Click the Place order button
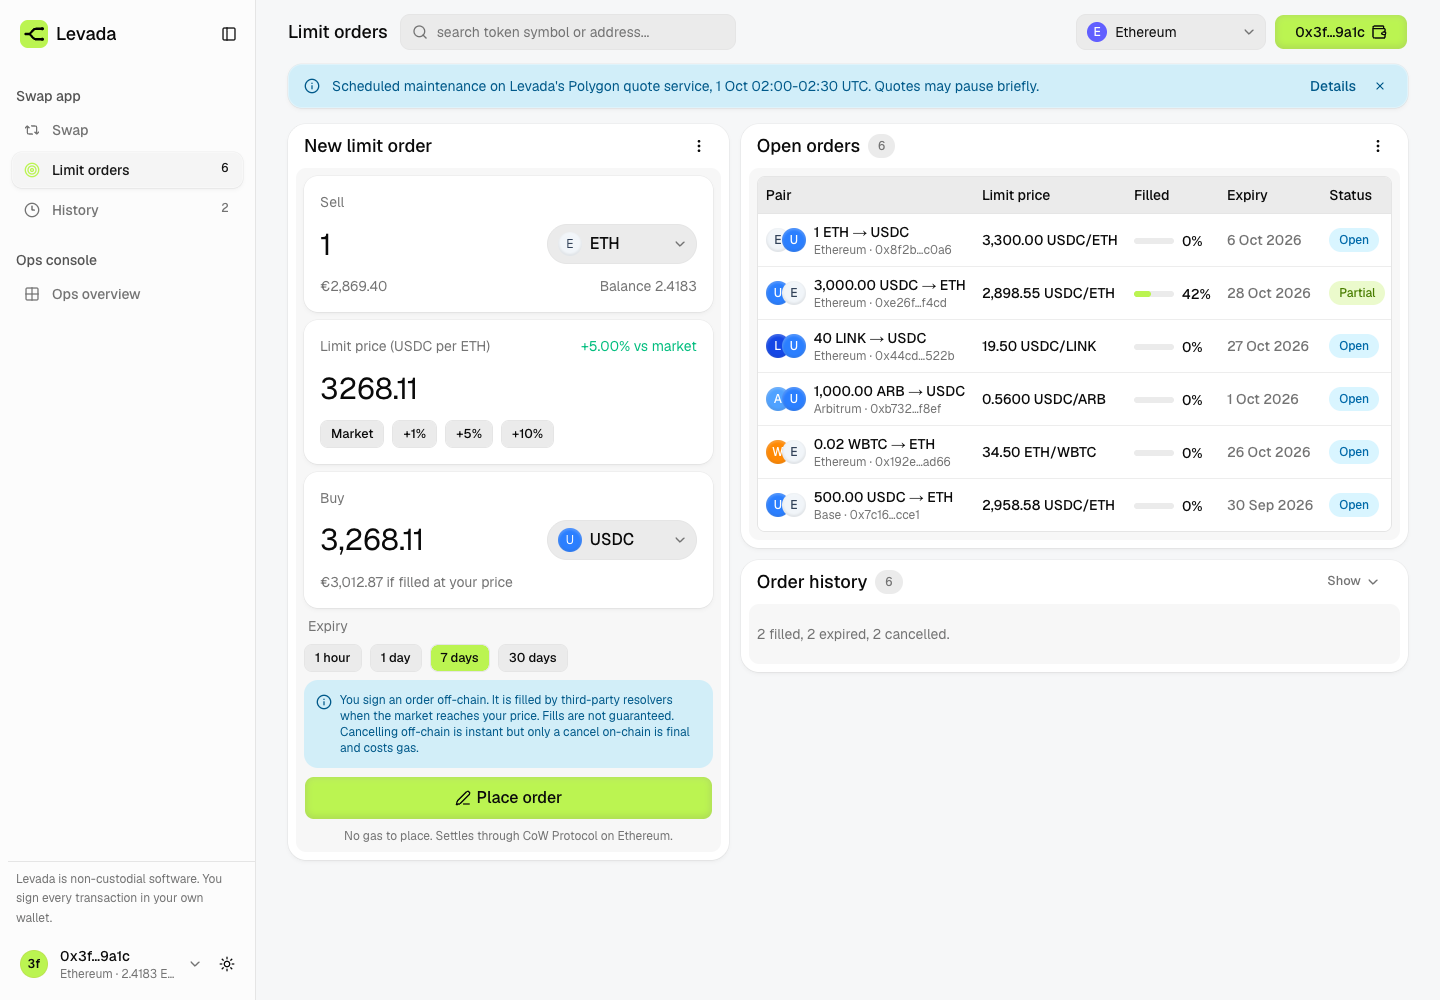This screenshot has width=1440, height=1000. coord(508,798)
